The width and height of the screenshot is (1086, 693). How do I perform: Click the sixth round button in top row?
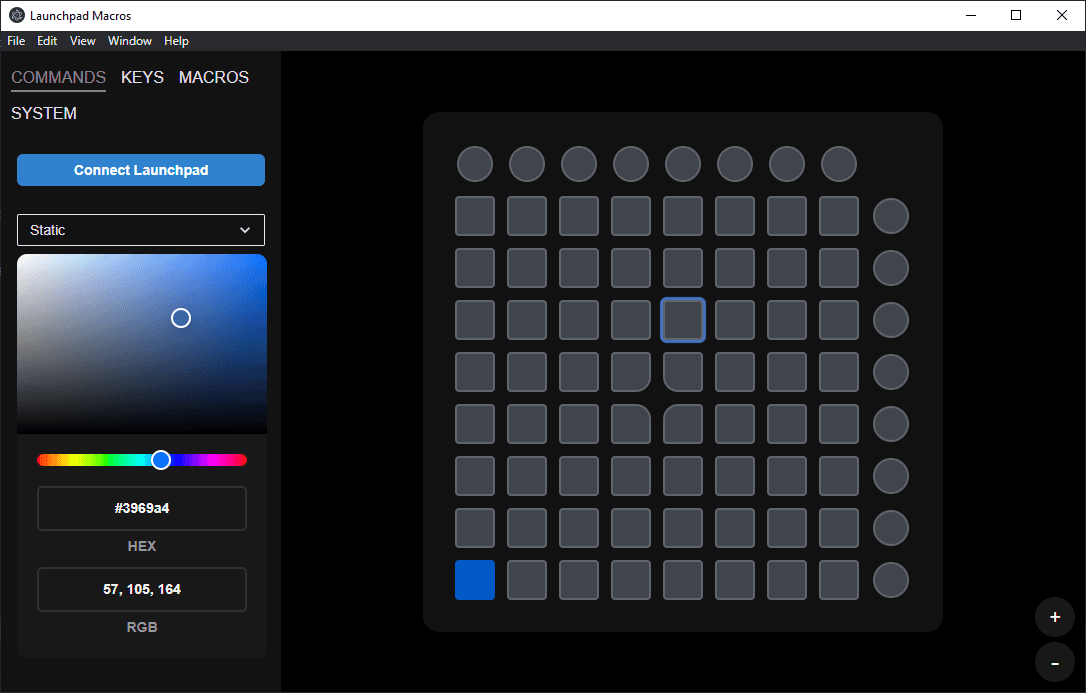(x=735, y=164)
